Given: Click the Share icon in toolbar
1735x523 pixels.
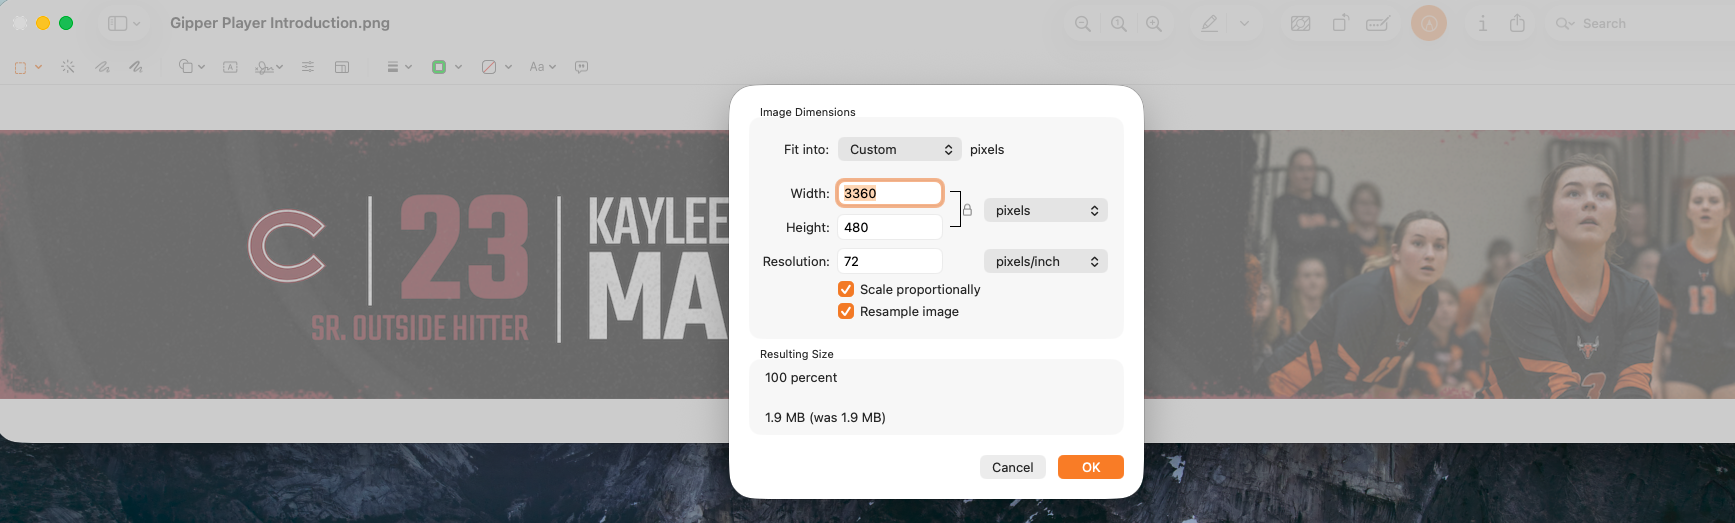Looking at the screenshot, I should pyautogui.click(x=1517, y=23).
